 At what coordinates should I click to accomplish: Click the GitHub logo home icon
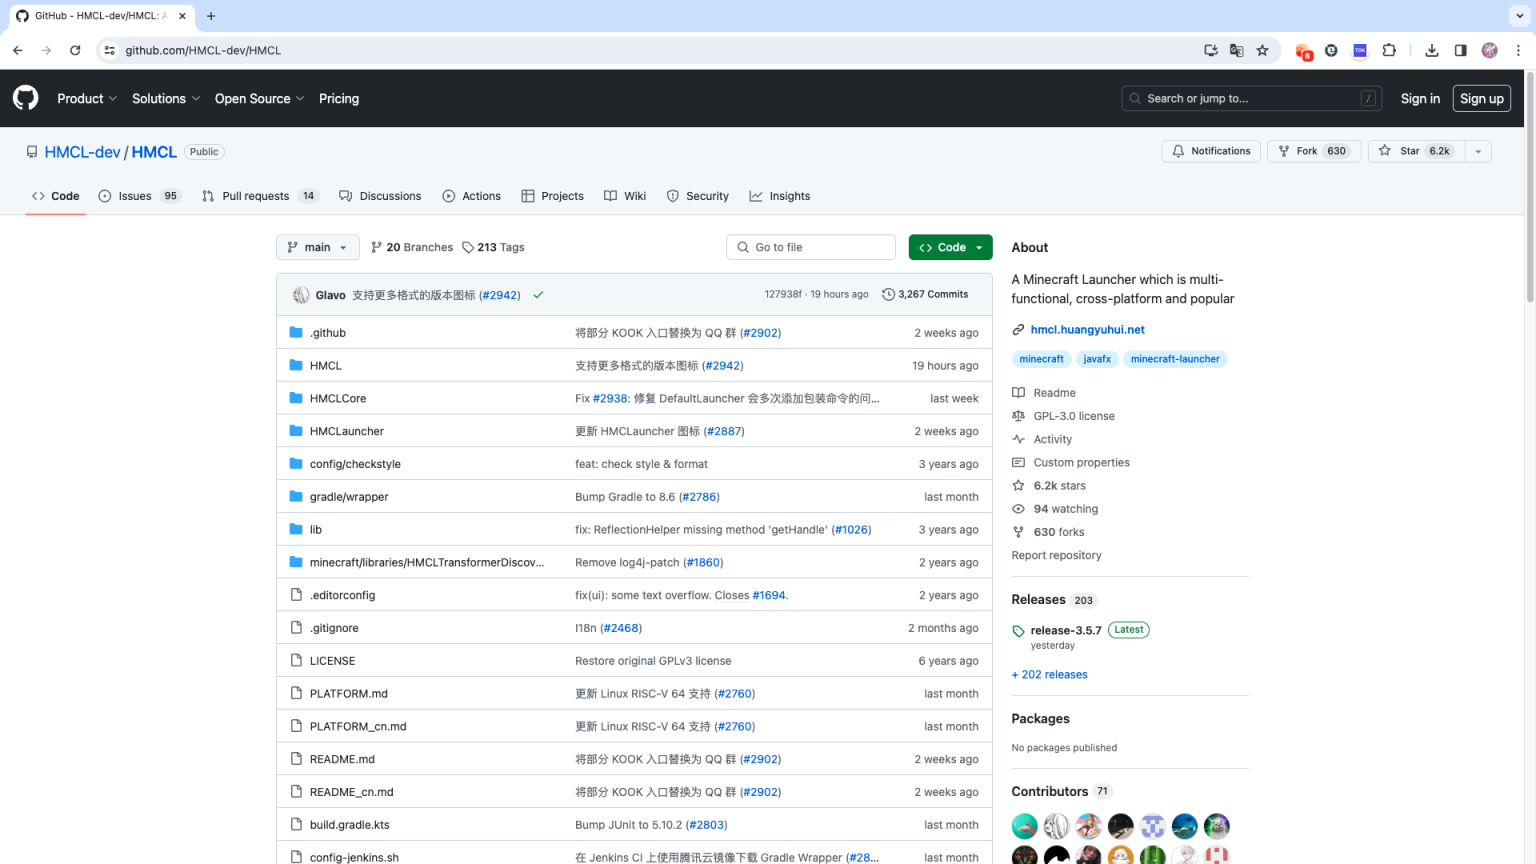[x=25, y=98]
